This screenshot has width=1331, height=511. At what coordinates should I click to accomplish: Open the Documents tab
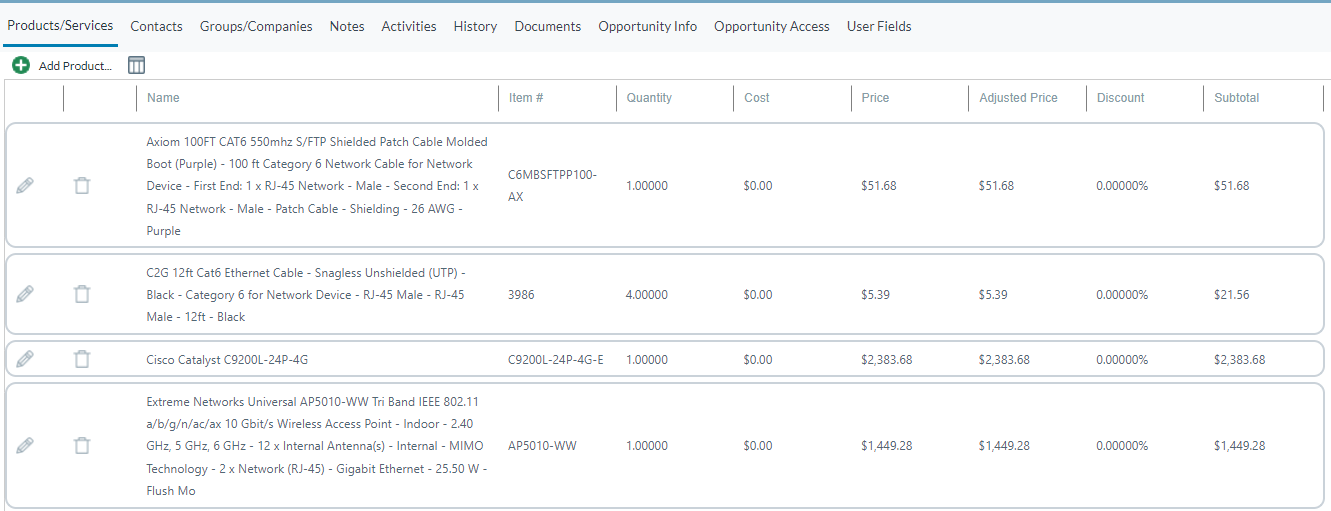(547, 27)
